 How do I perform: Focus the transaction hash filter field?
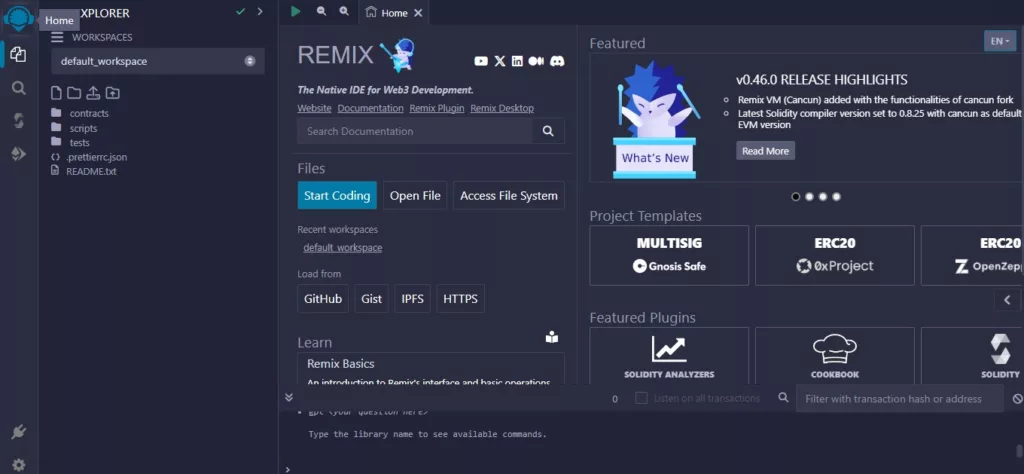[899, 398]
